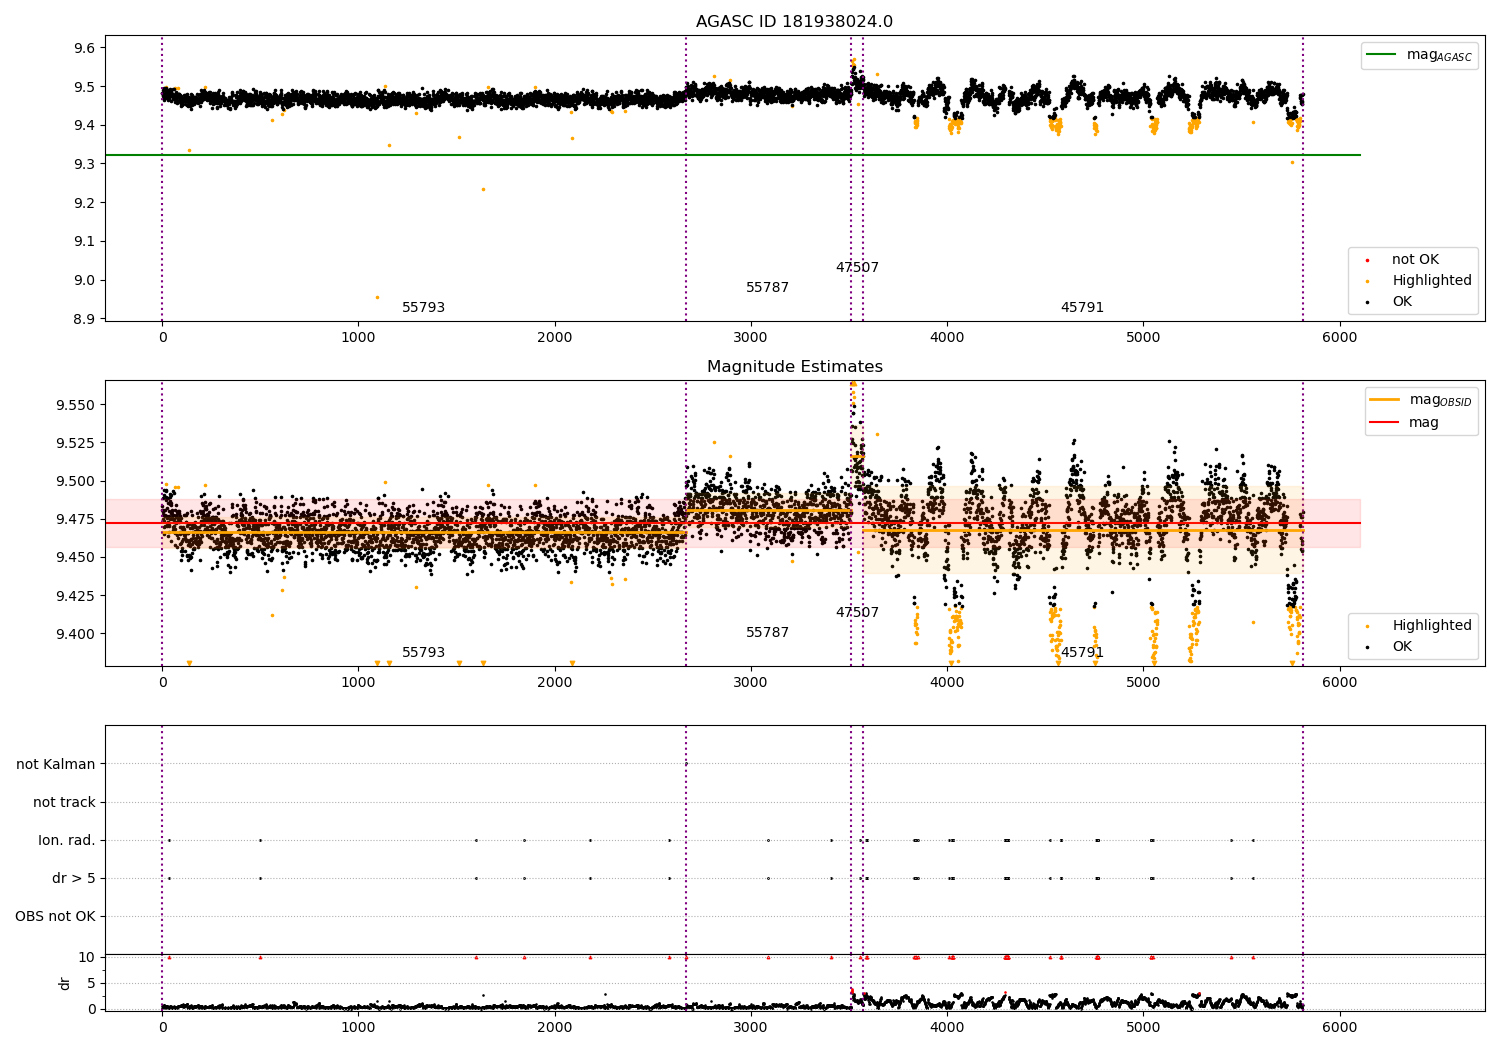The image size is (1500, 1050).
Task: Click obsid label 55793 in Magnitude Estimates plot
Action: [x=423, y=653]
